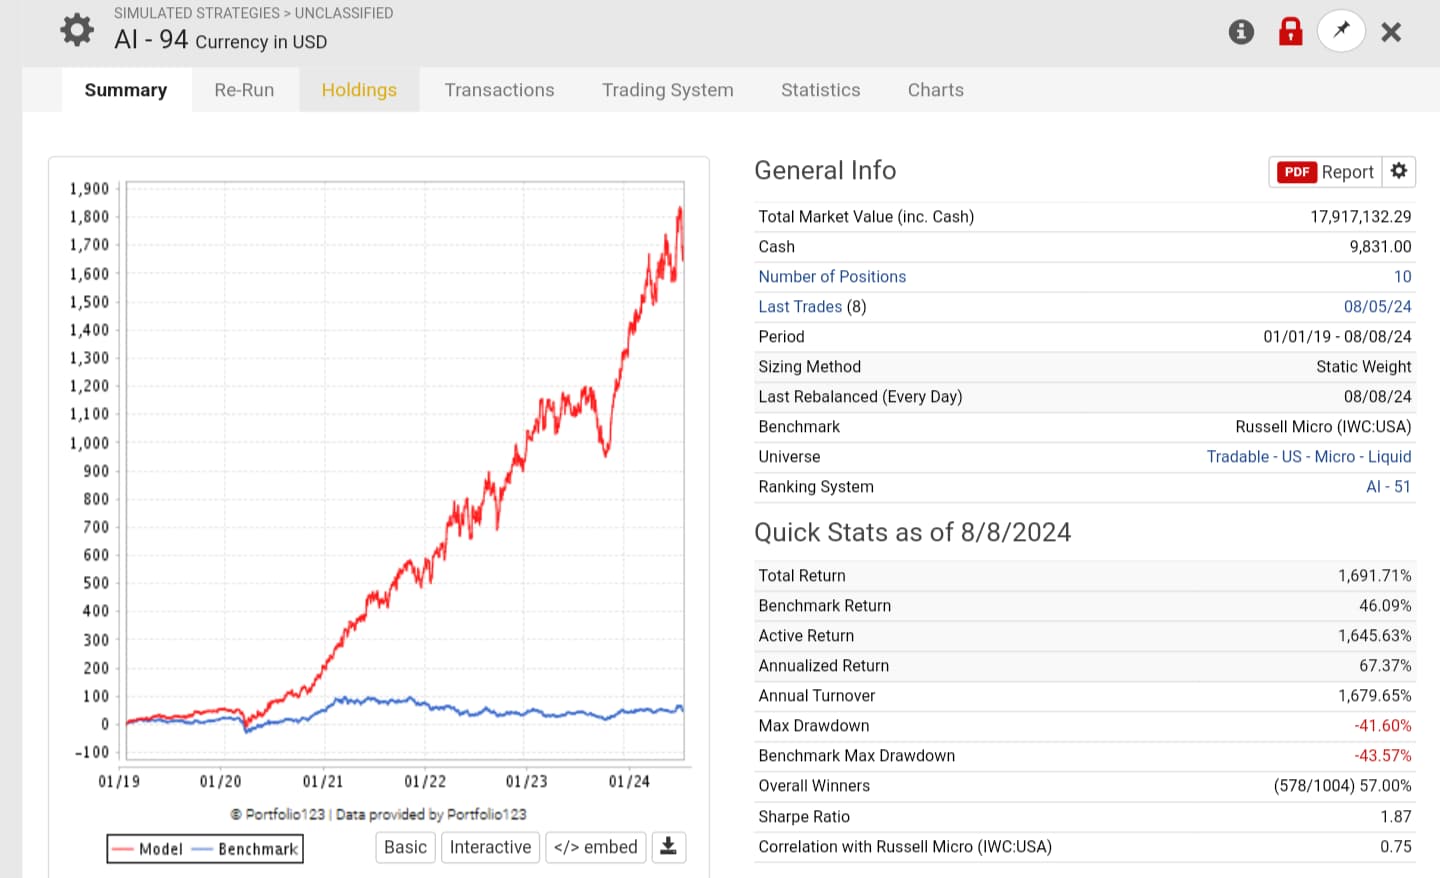Viewport: 1440px width, 878px height.
Task: Open the strategy settings gear icon
Action: 77,30
